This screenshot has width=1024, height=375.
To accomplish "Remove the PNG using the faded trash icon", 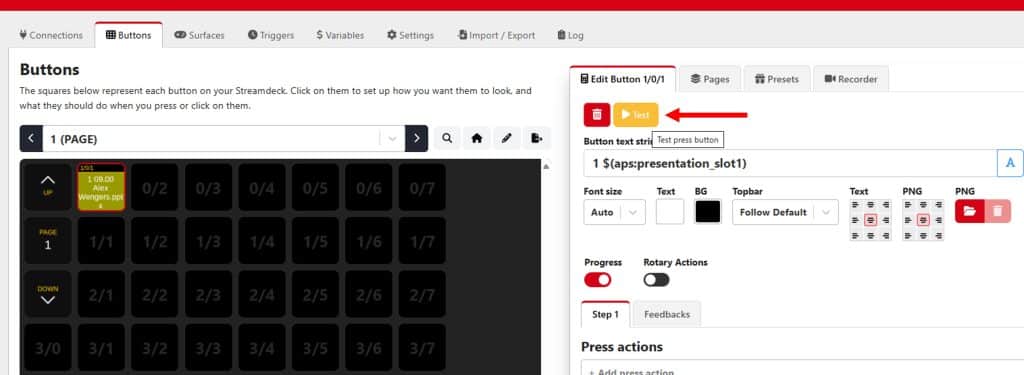I will pyautogui.click(x=997, y=212).
